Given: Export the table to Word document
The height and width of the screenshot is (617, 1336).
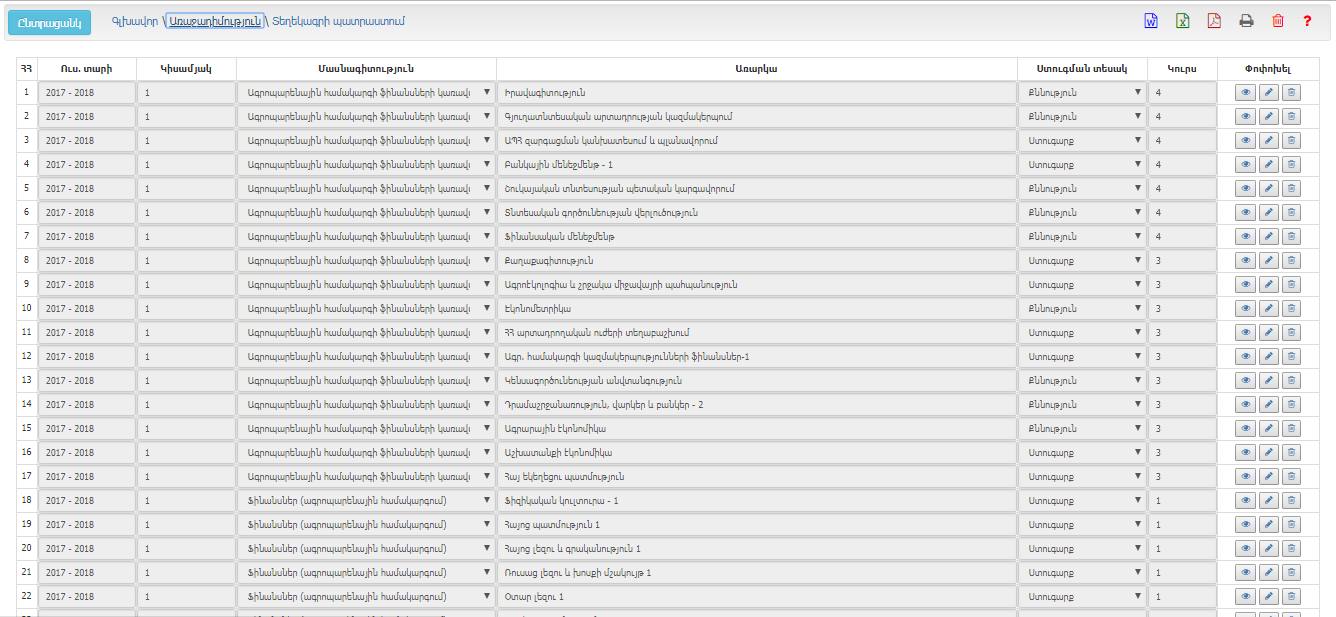Looking at the screenshot, I should pyautogui.click(x=1150, y=21).
